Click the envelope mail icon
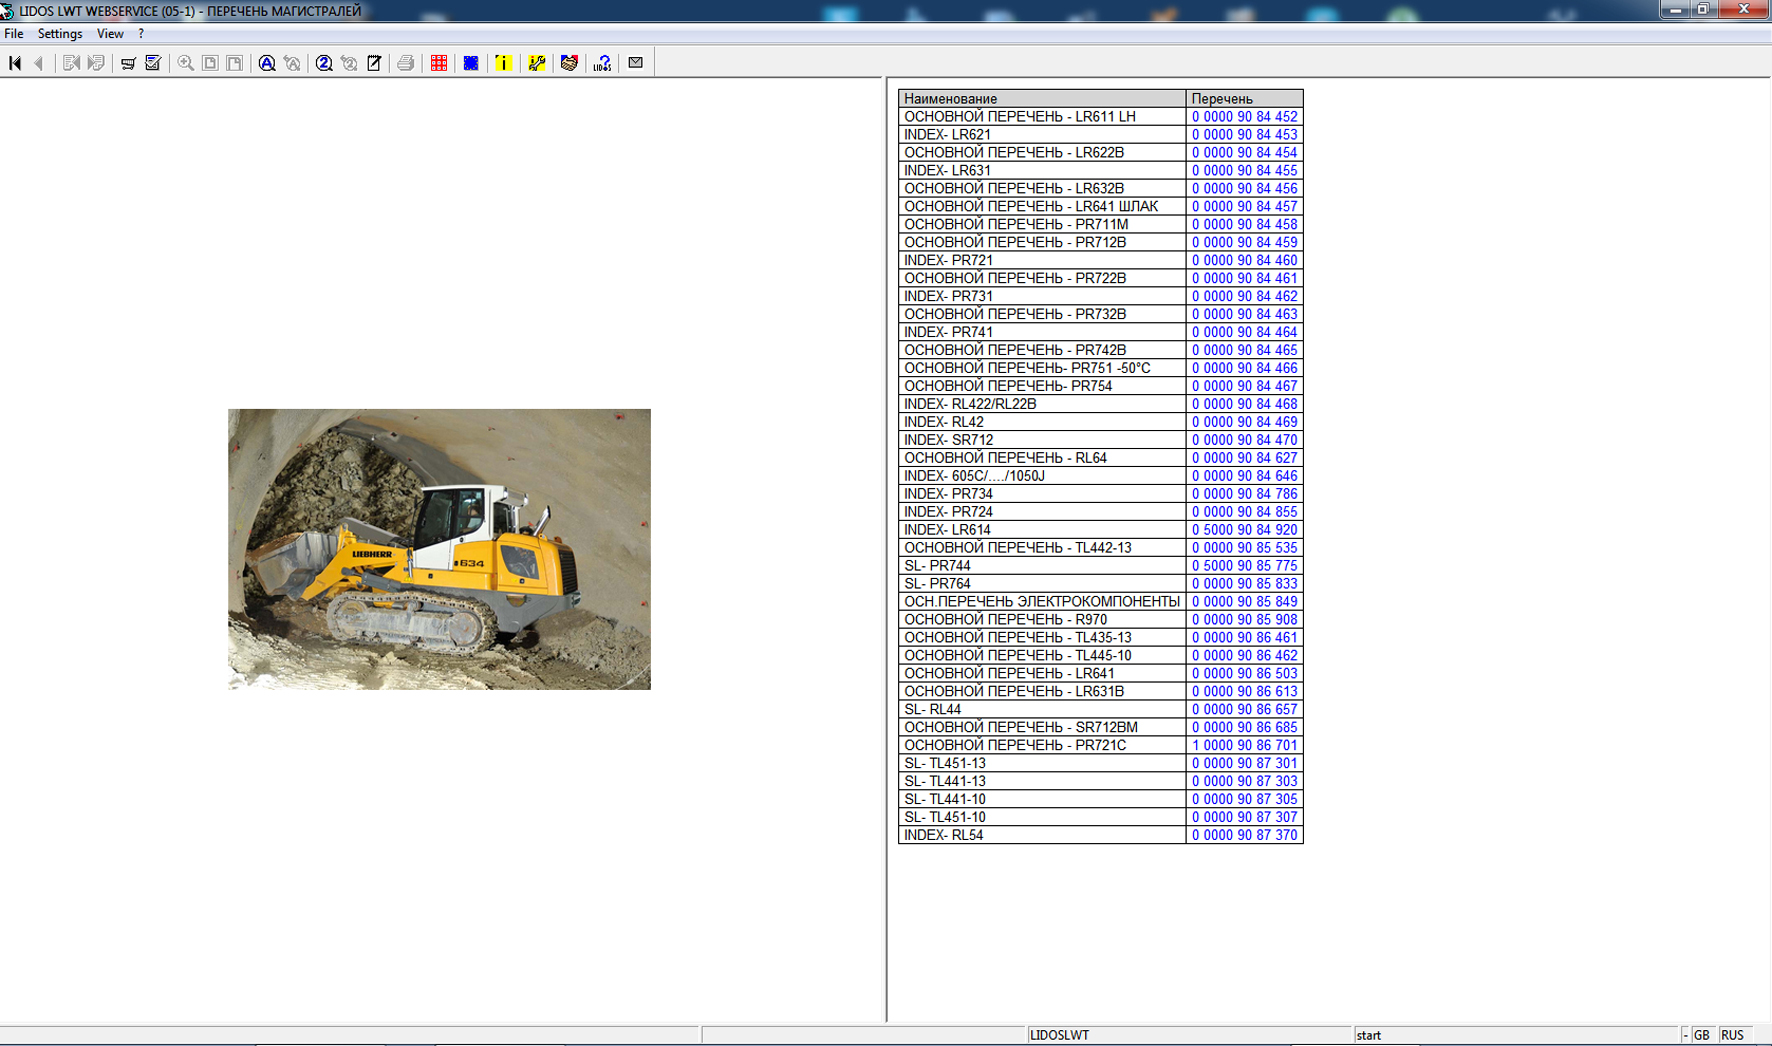Image resolution: width=1772 pixels, height=1046 pixels. 636,63
